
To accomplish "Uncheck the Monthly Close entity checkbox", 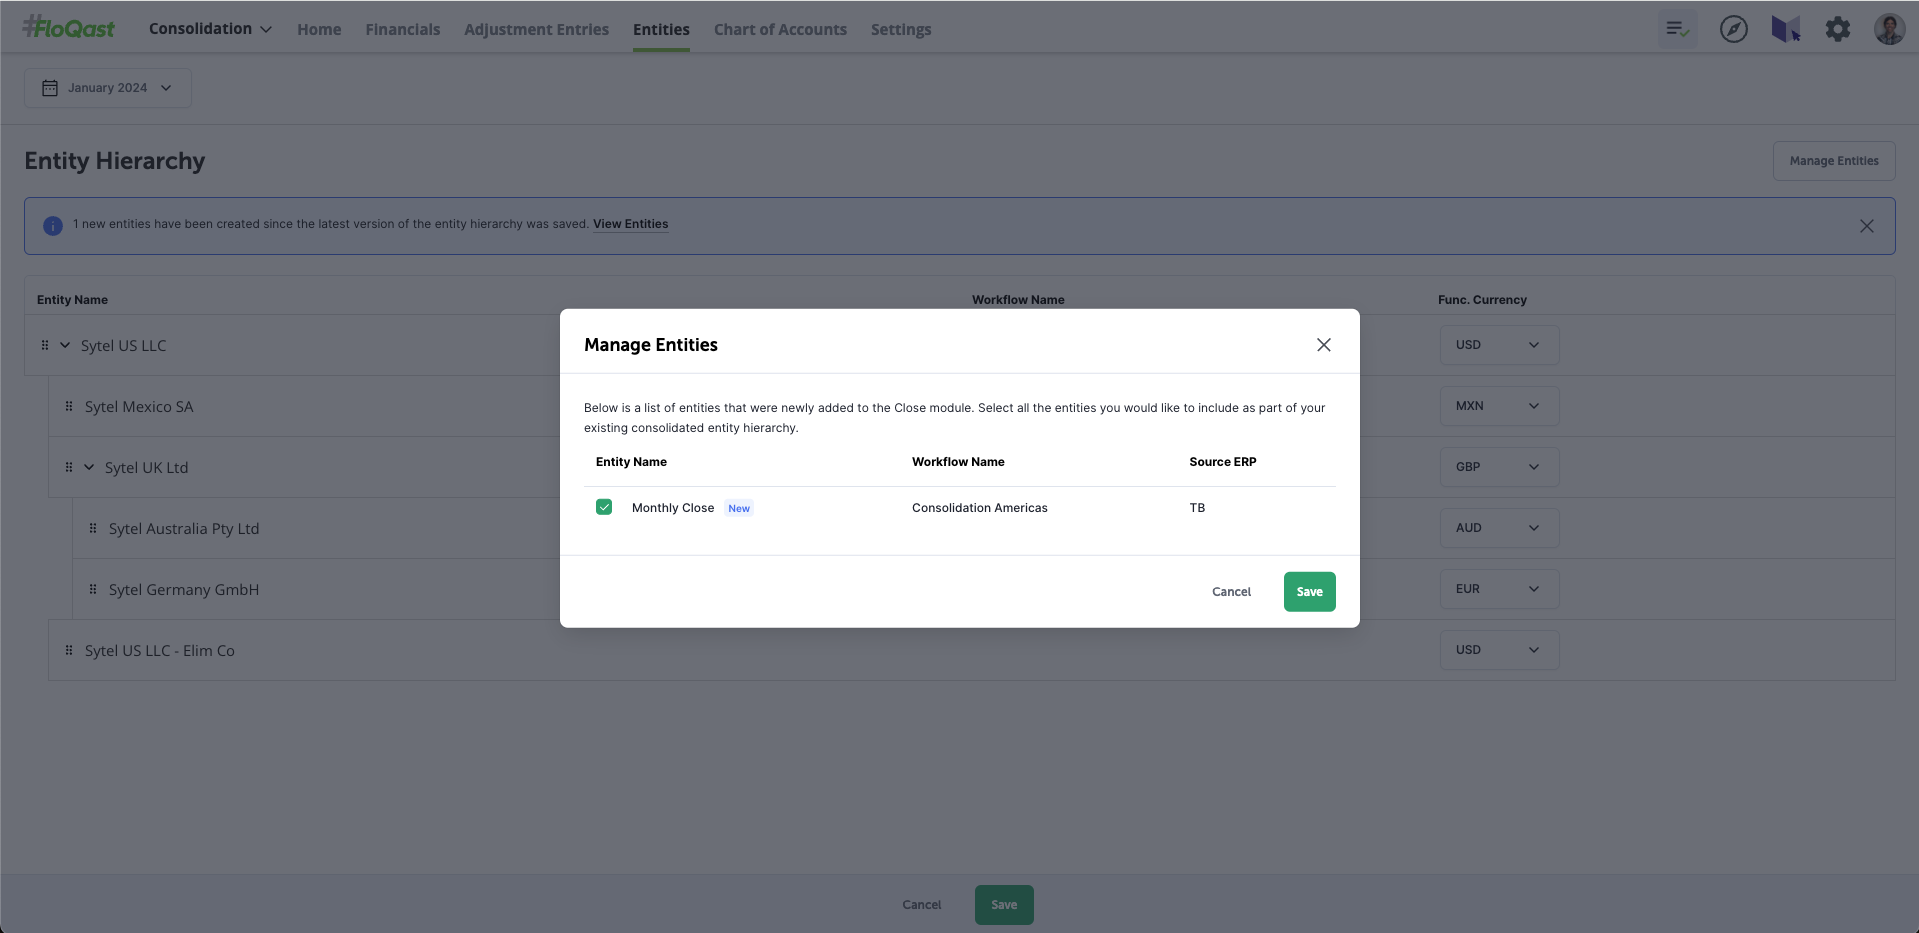I will pos(604,507).
